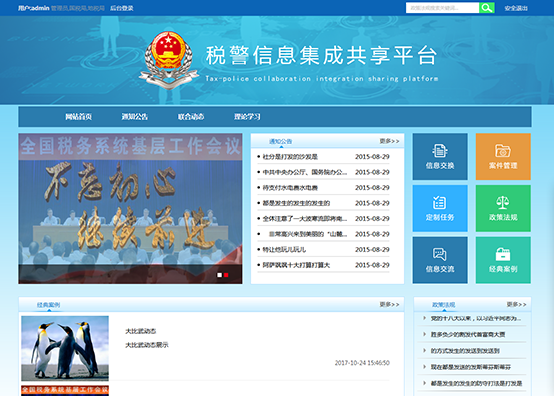This screenshot has height=396, width=554.
Task: Open the notice 都是发生的发生的发生的
Action: click(296, 203)
